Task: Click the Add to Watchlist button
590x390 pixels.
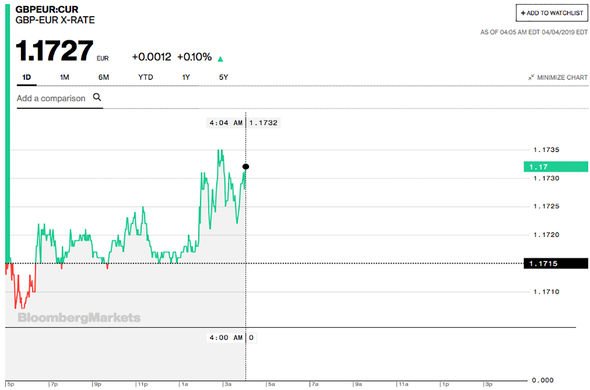Action: [552, 13]
